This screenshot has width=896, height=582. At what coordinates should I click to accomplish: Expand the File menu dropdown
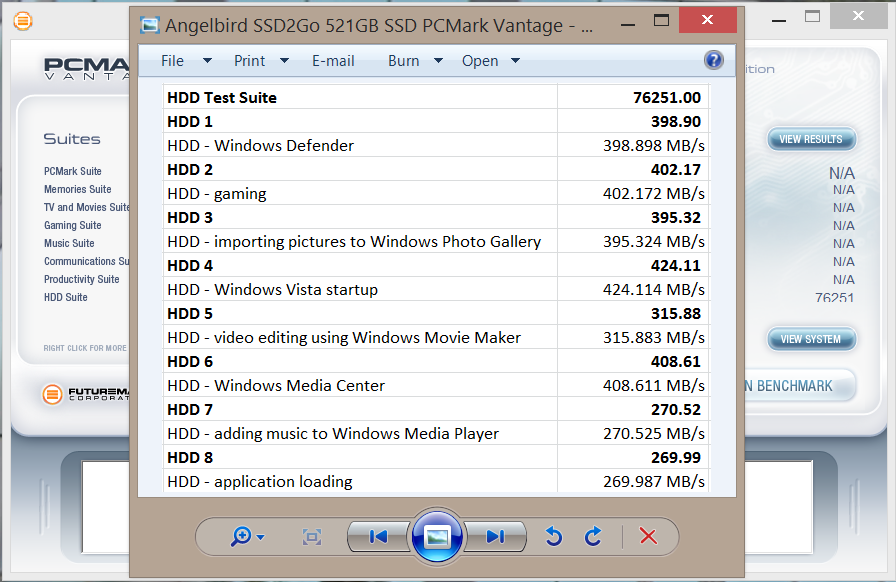point(186,61)
